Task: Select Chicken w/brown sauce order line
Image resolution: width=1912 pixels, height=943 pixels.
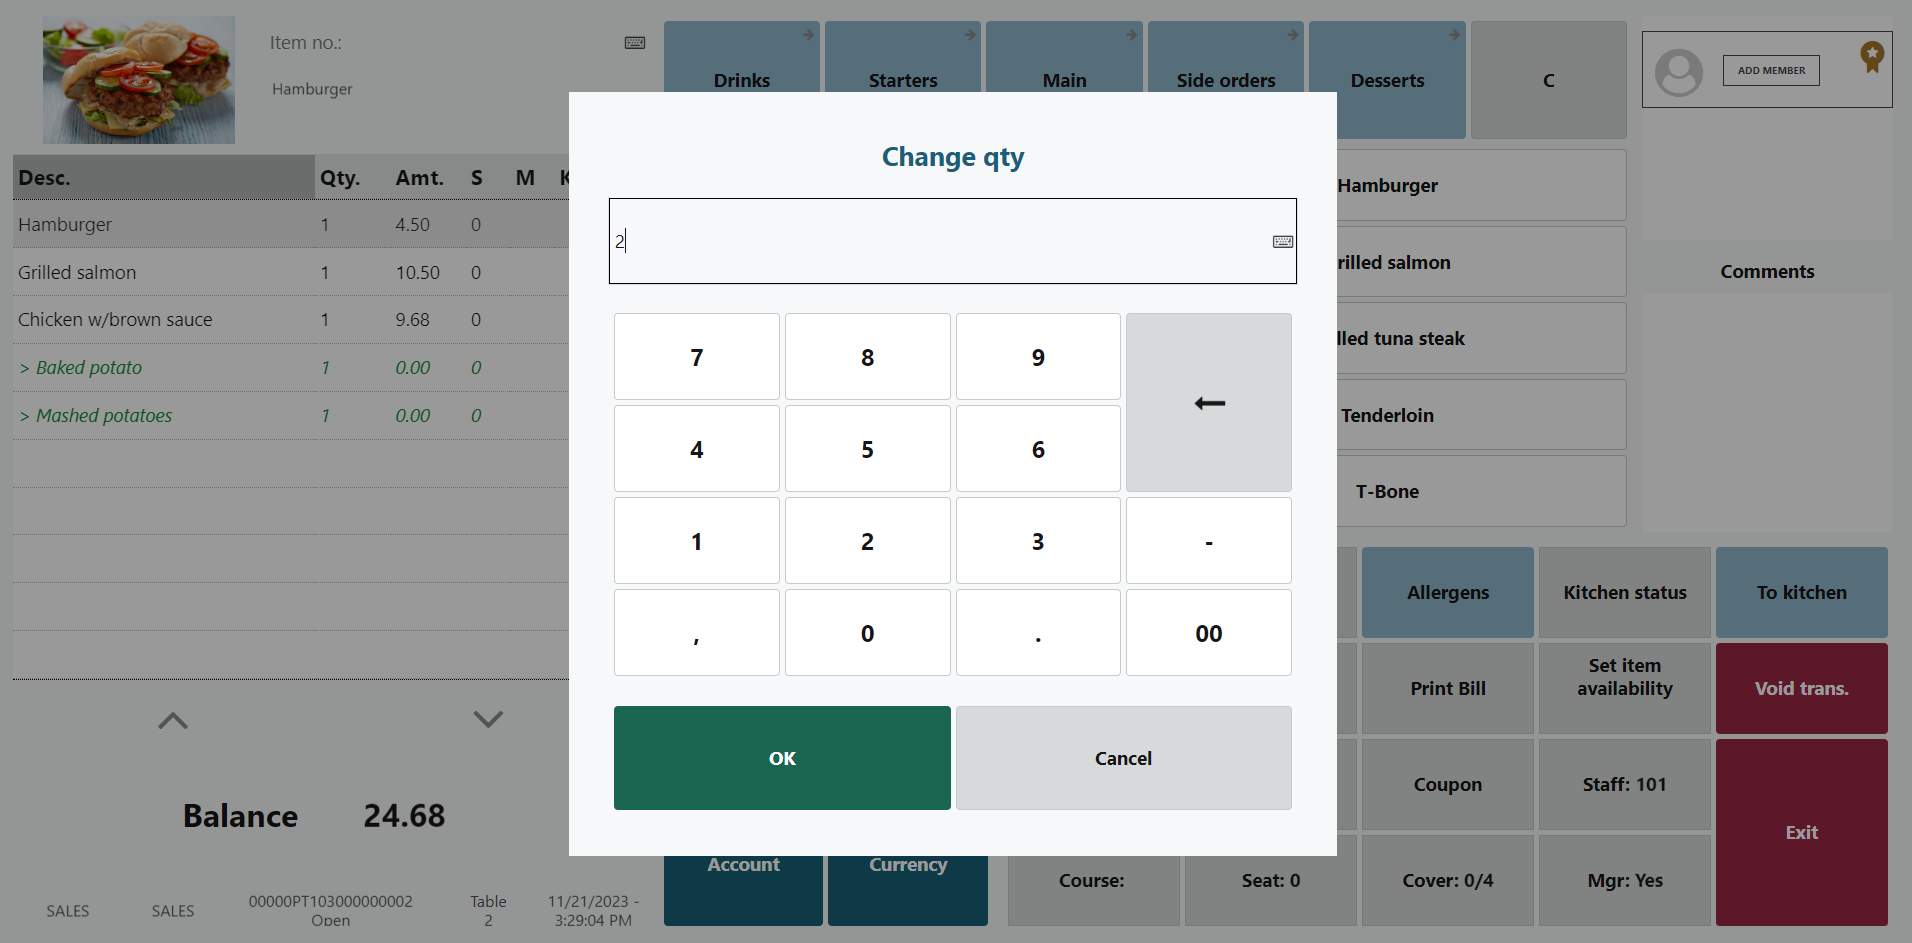Action: coord(291,320)
